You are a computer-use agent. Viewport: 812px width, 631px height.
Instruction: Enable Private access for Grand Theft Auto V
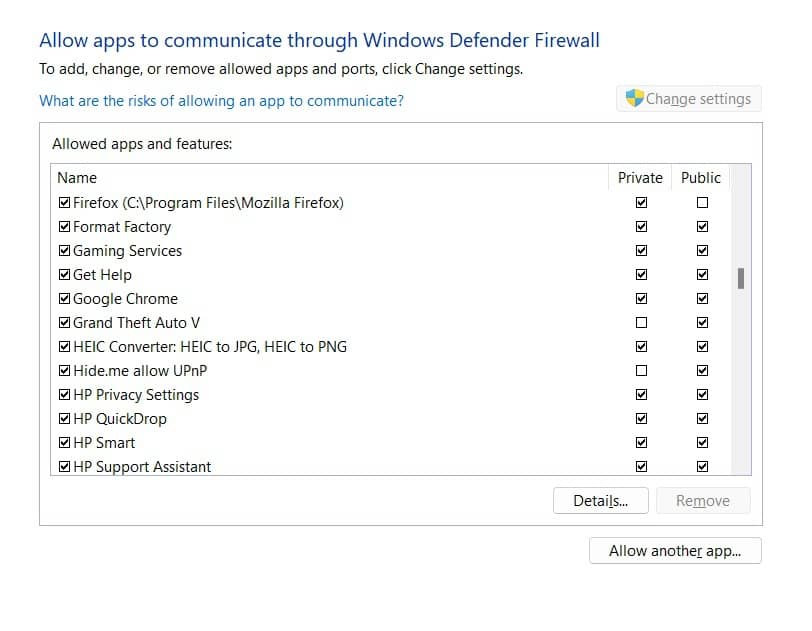point(640,322)
